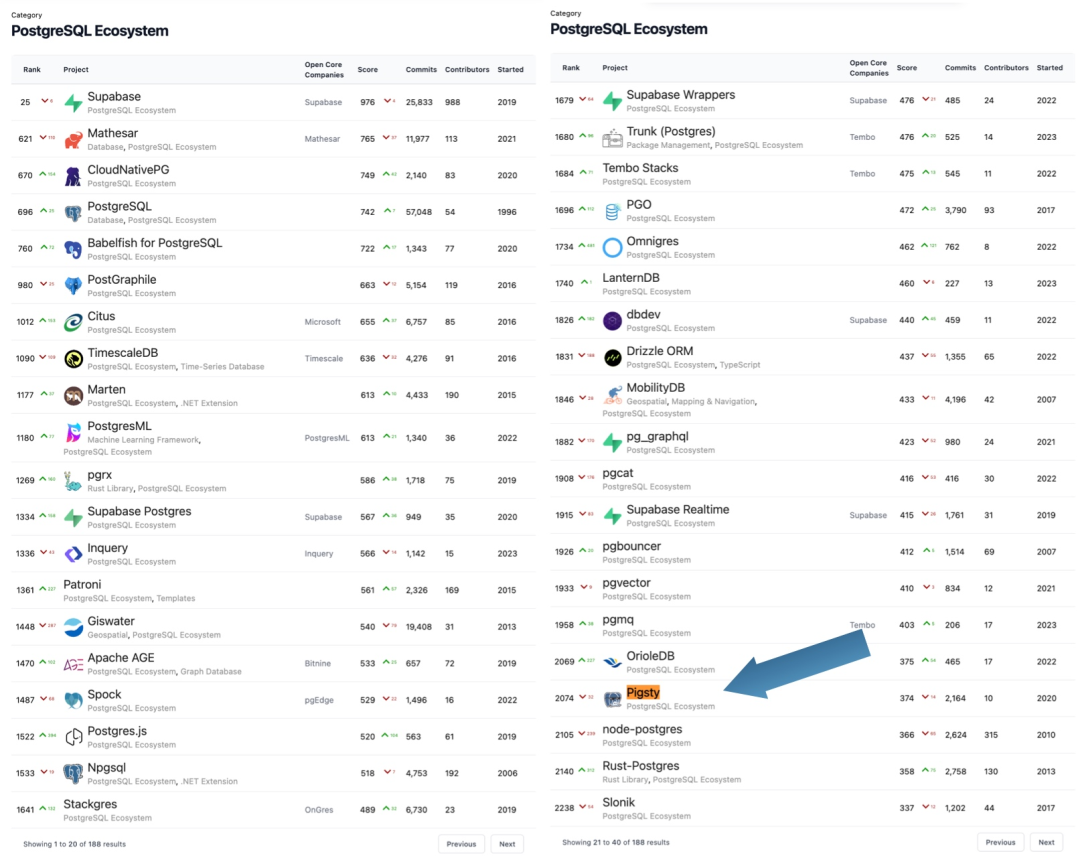This screenshot has height=856, width=1080.
Task: Click Next below the right results table
Action: point(1046,842)
